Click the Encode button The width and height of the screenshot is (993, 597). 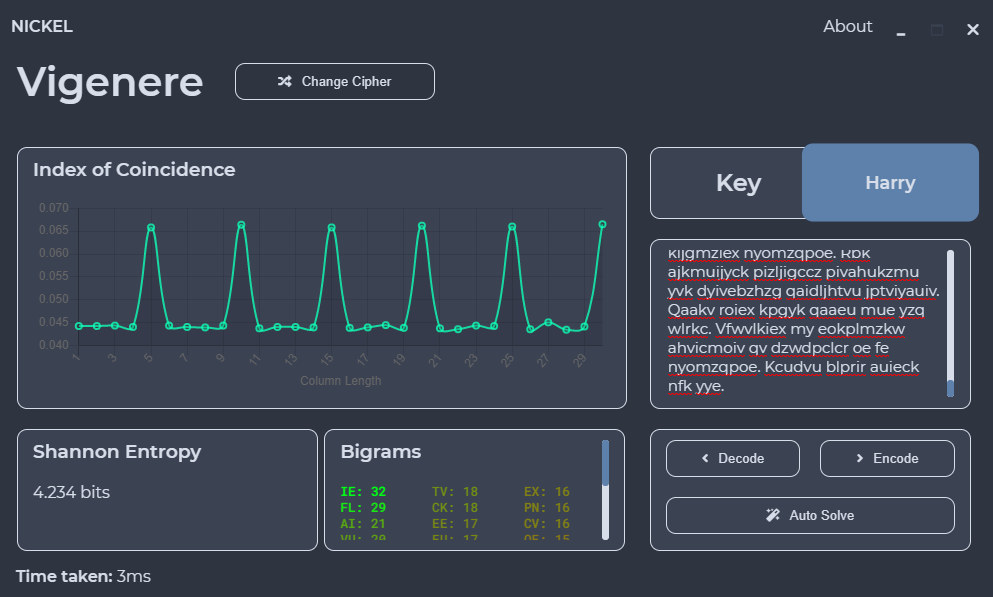(x=887, y=458)
